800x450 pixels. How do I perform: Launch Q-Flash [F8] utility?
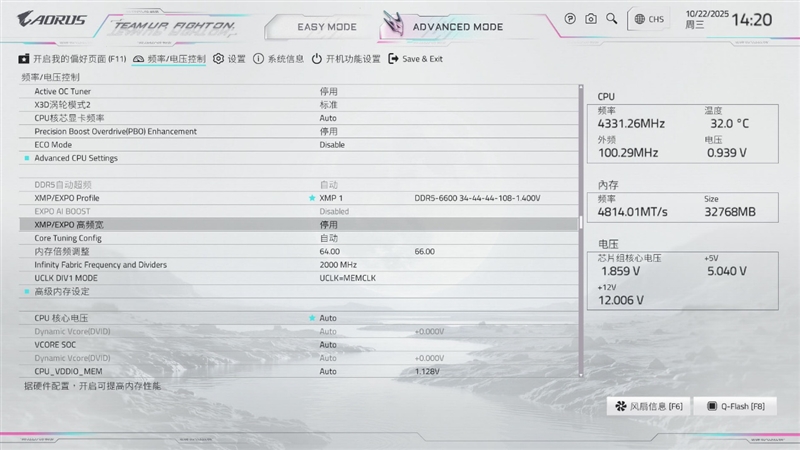735,406
